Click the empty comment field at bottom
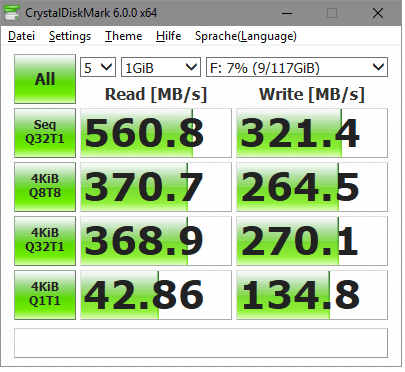Screen dimensions: 405x372 [x=201, y=343]
